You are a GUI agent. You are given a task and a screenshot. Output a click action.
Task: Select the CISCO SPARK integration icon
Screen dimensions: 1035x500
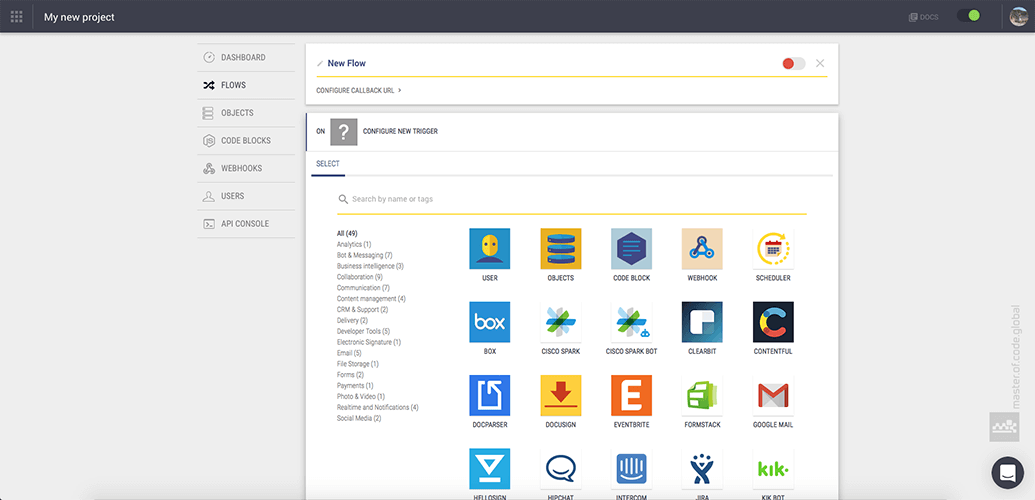click(x=560, y=322)
